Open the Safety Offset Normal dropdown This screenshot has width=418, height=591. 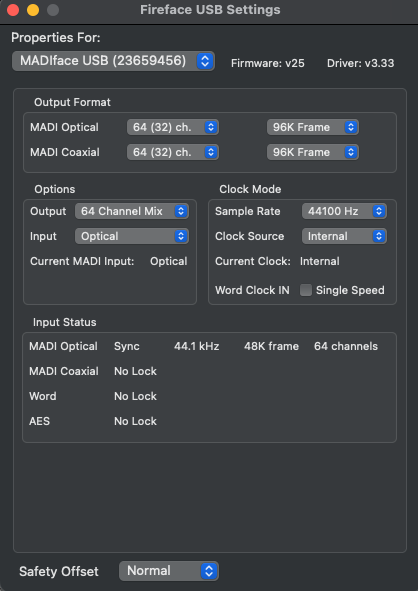point(169,571)
